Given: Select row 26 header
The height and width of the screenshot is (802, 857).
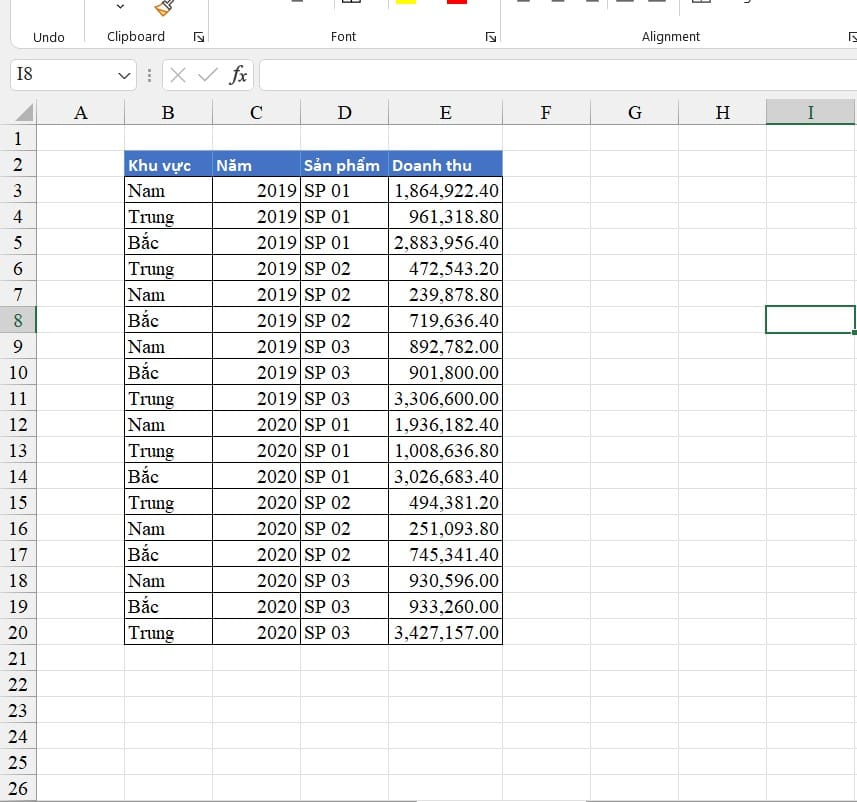Looking at the screenshot, I should pyautogui.click(x=18, y=788).
